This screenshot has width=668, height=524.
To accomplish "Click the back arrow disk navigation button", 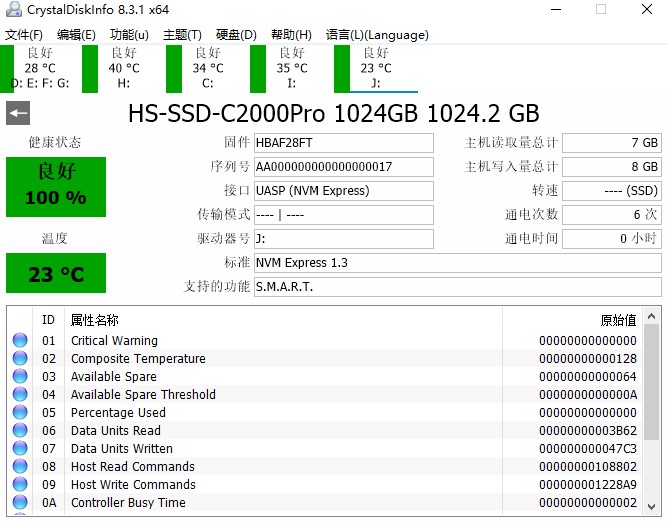I will pyautogui.click(x=18, y=113).
